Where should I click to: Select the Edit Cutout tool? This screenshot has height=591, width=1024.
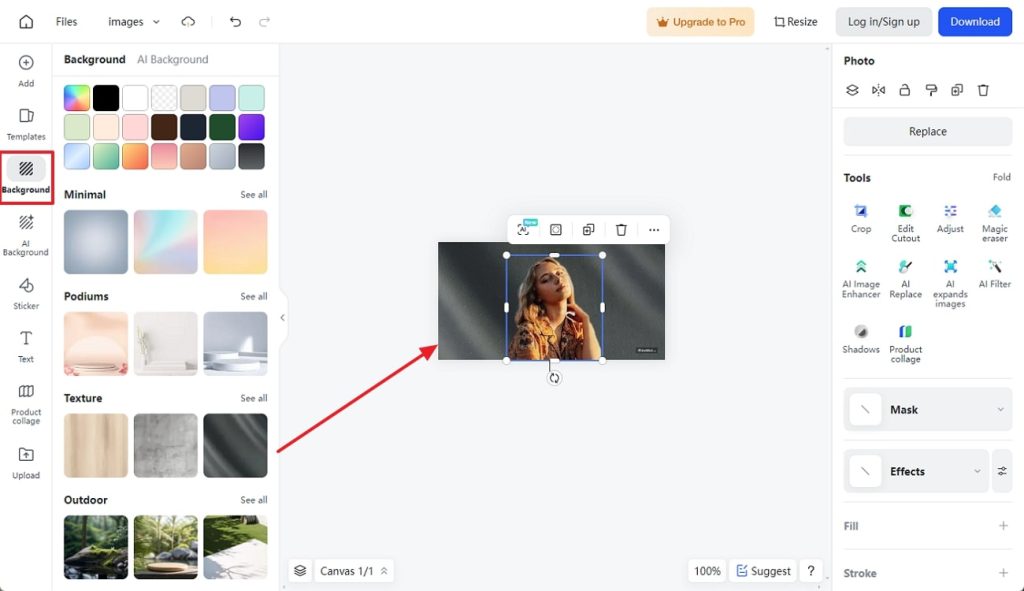(x=905, y=217)
